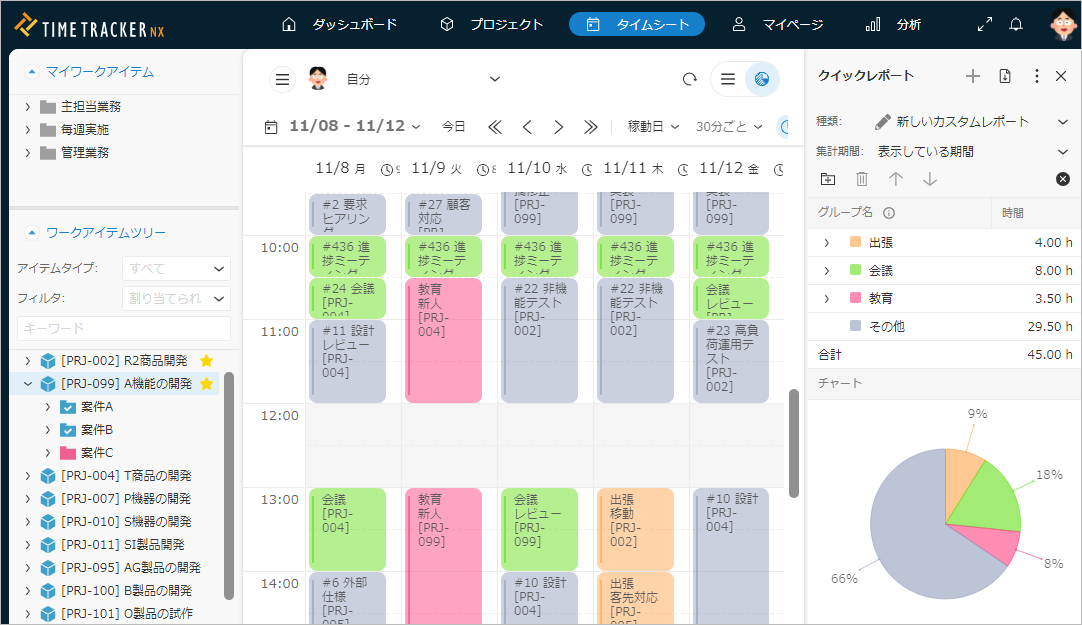Click the export file icon in クイックレポート
Screen dimensions: 1082x625
[x=1005, y=76]
